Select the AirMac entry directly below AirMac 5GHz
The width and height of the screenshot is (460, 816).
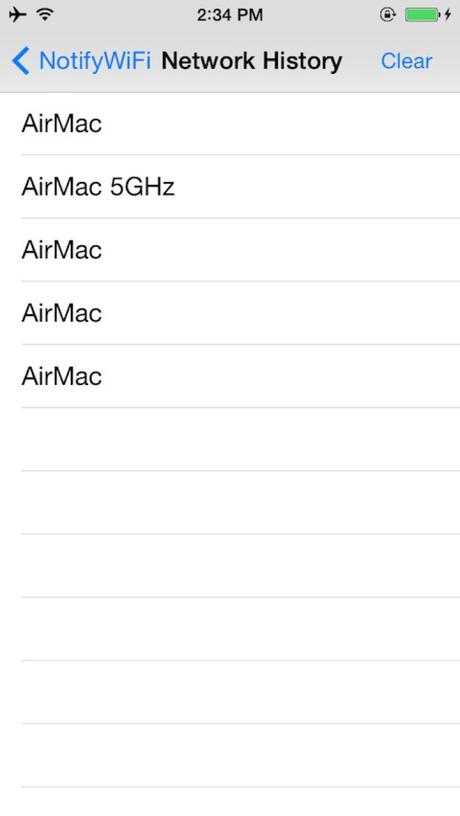click(230, 250)
